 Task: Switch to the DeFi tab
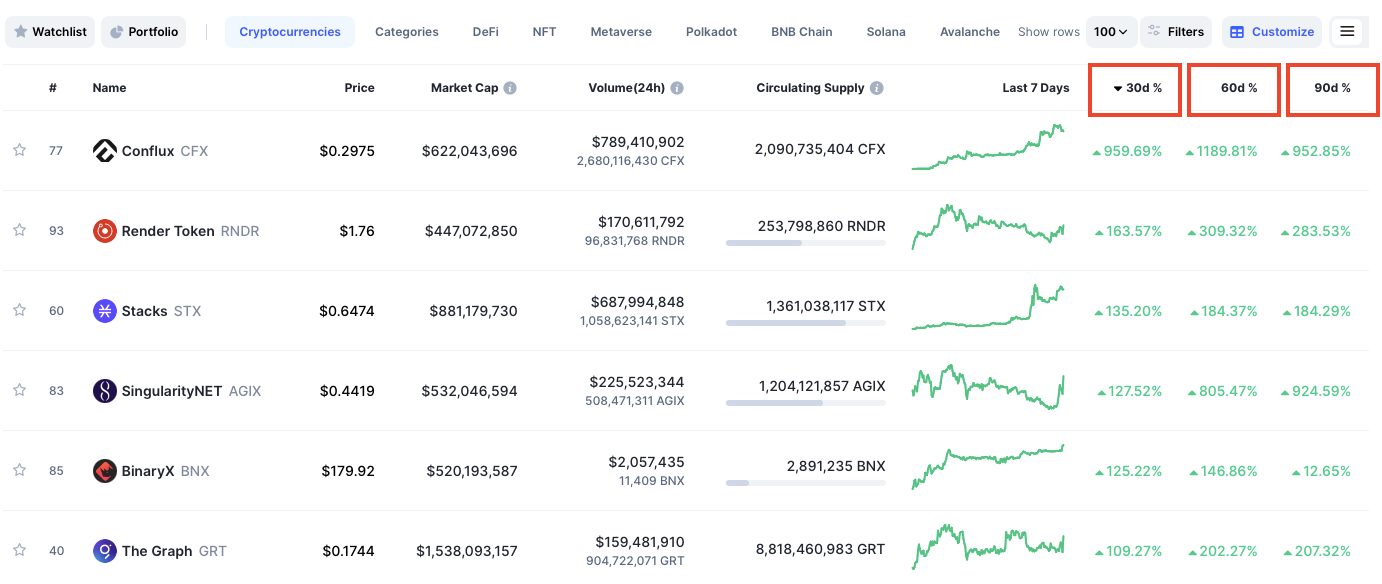click(485, 32)
